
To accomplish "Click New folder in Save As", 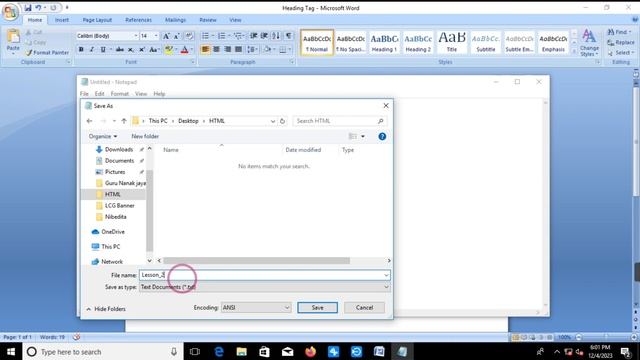I will 145,136.
